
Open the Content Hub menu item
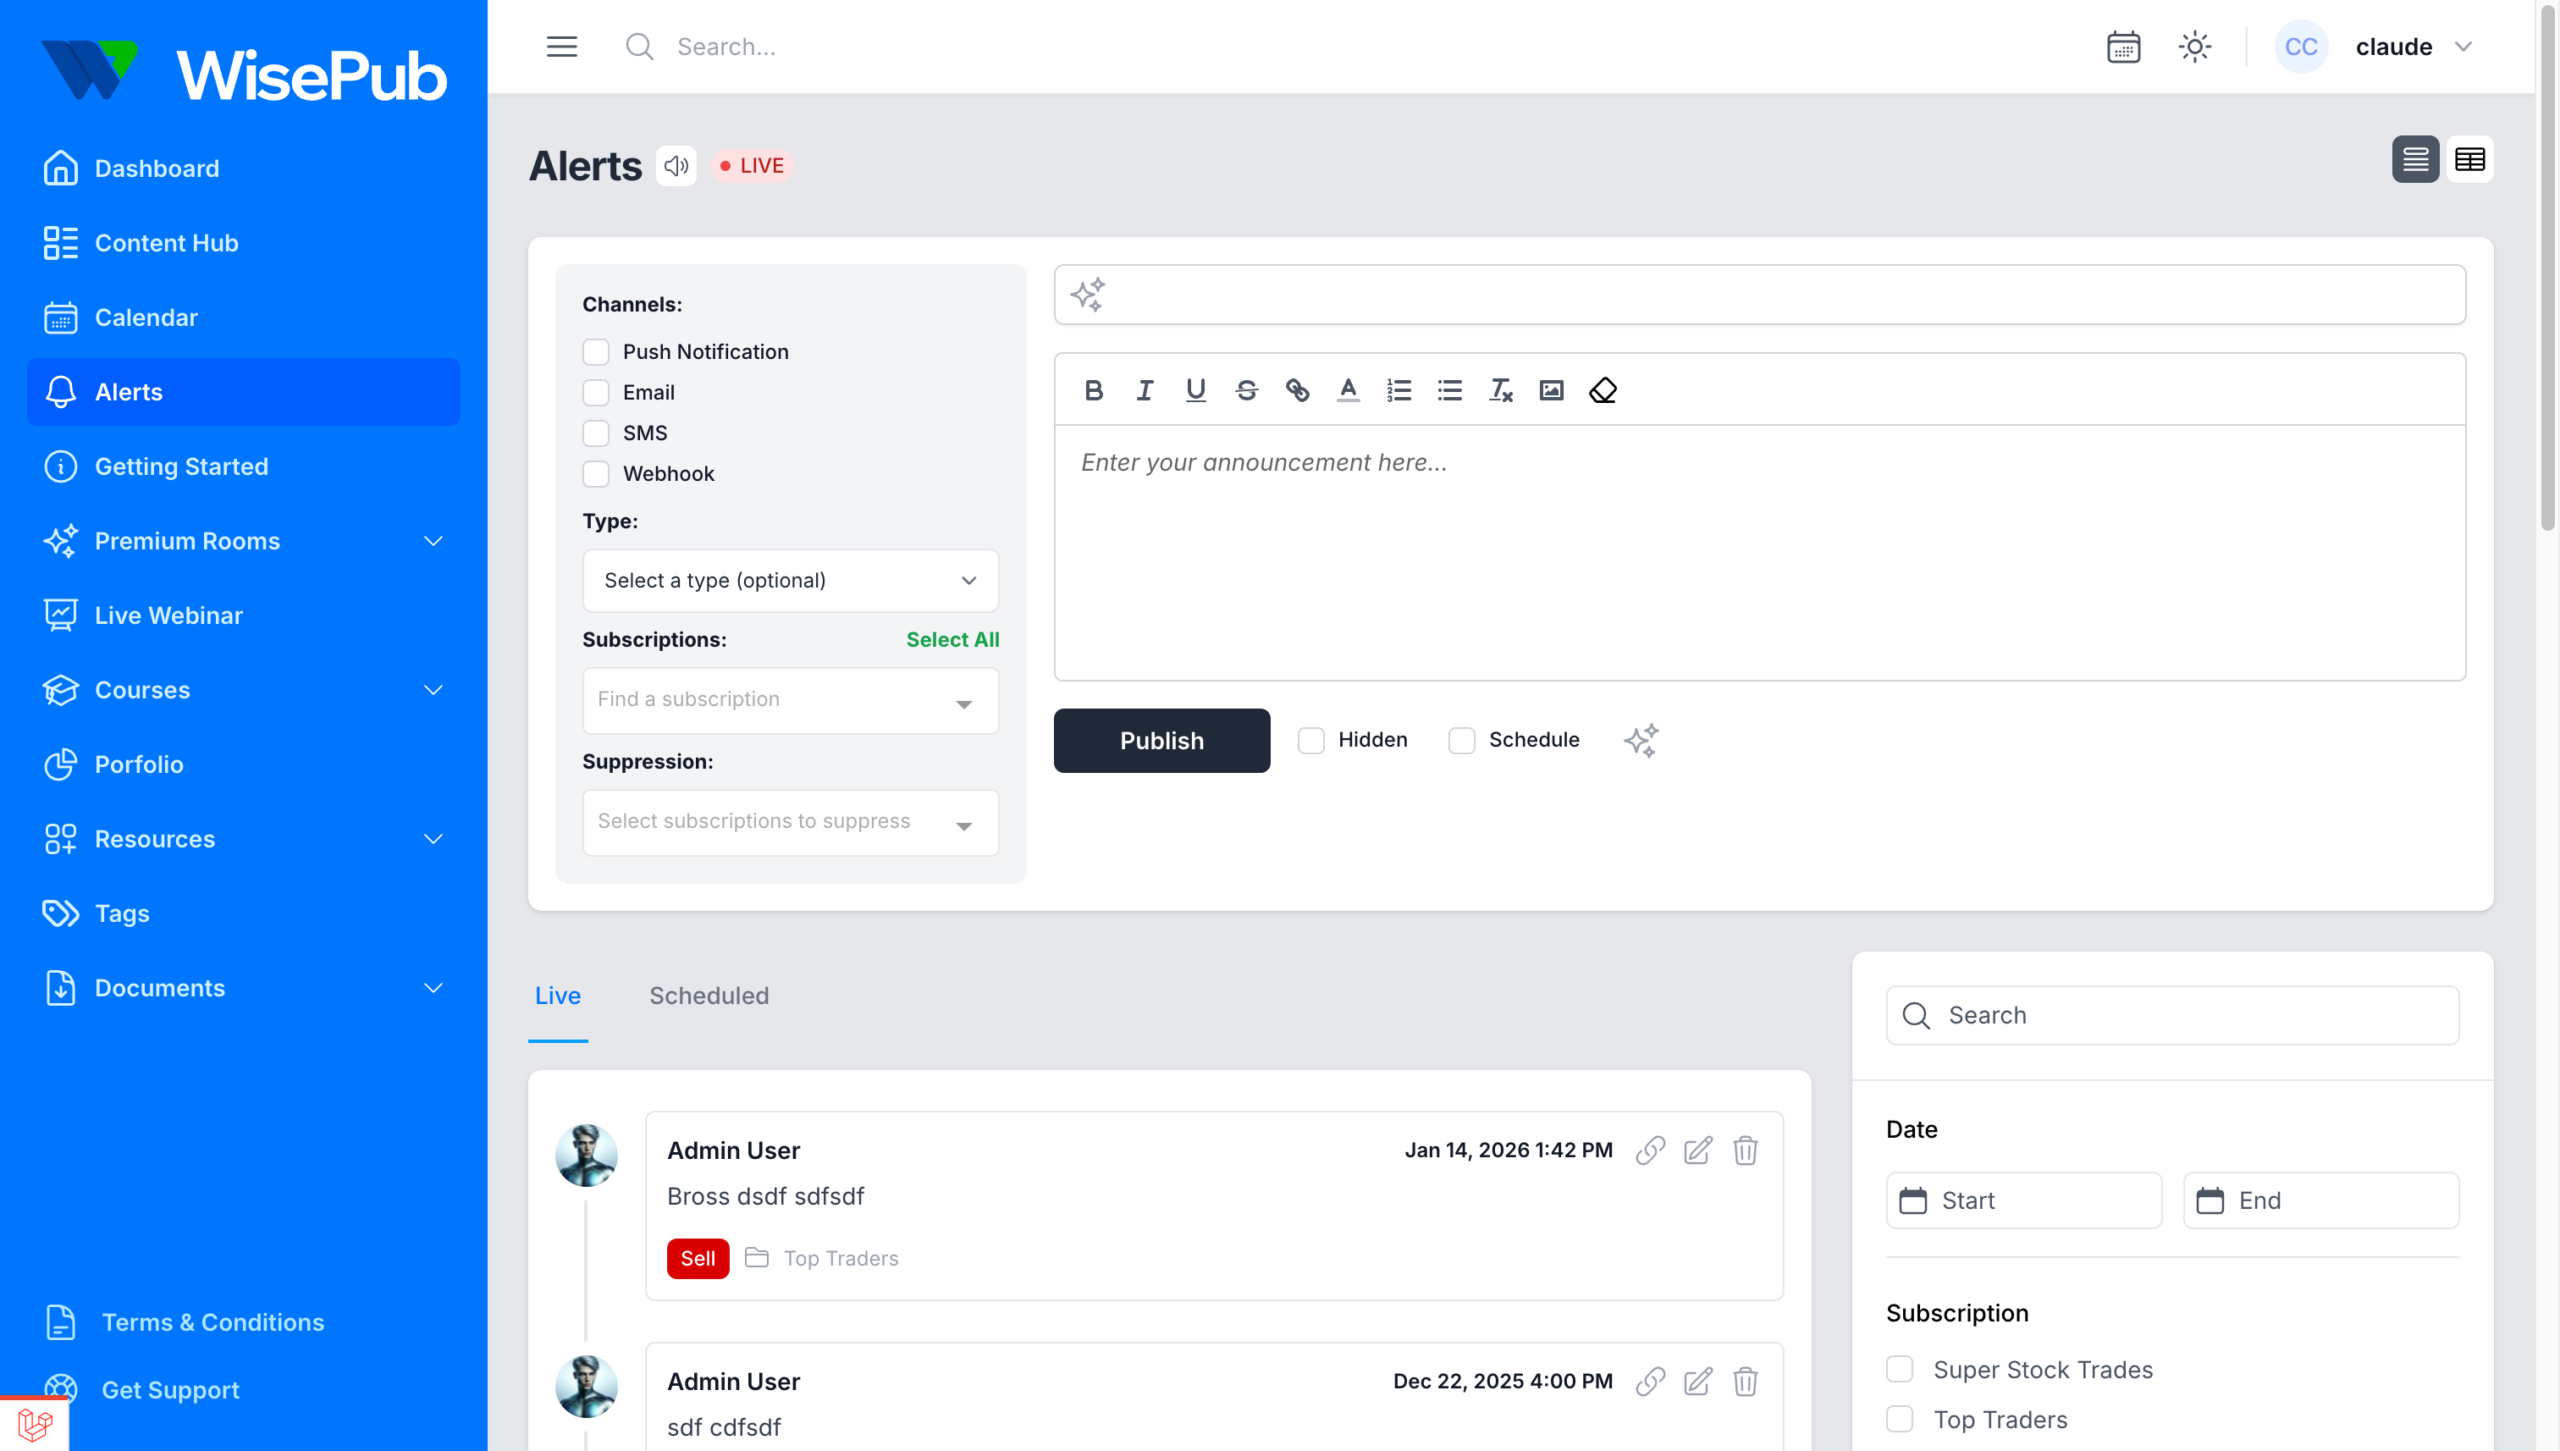click(x=166, y=242)
